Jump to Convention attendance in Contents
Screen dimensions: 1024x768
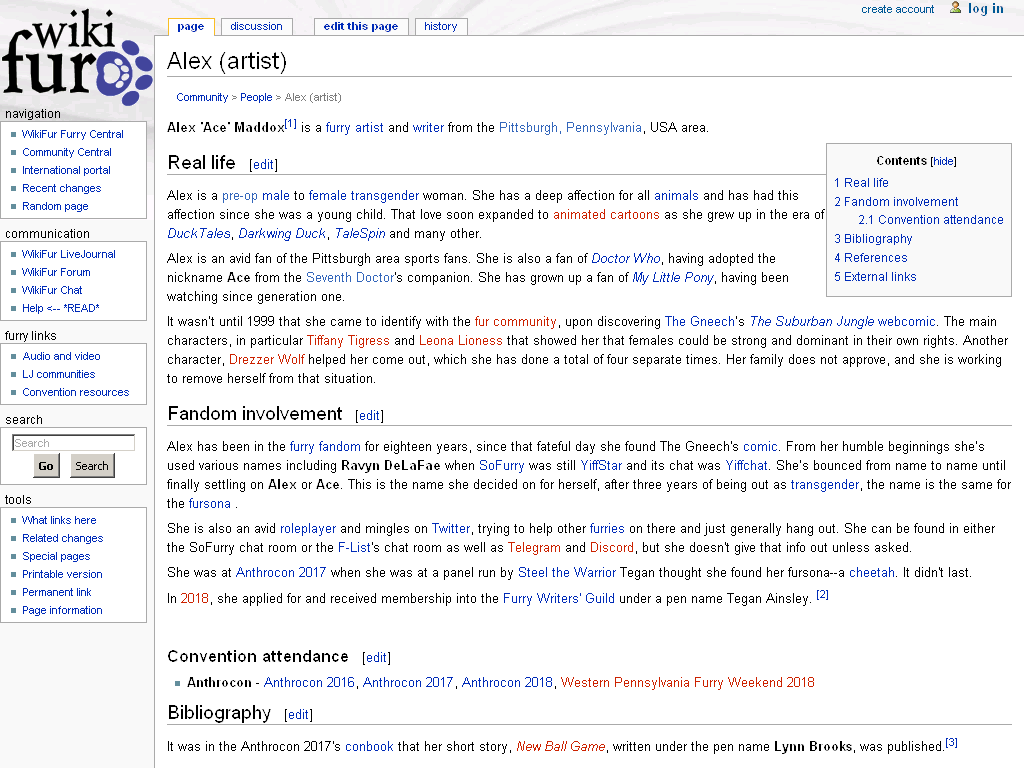pos(931,220)
